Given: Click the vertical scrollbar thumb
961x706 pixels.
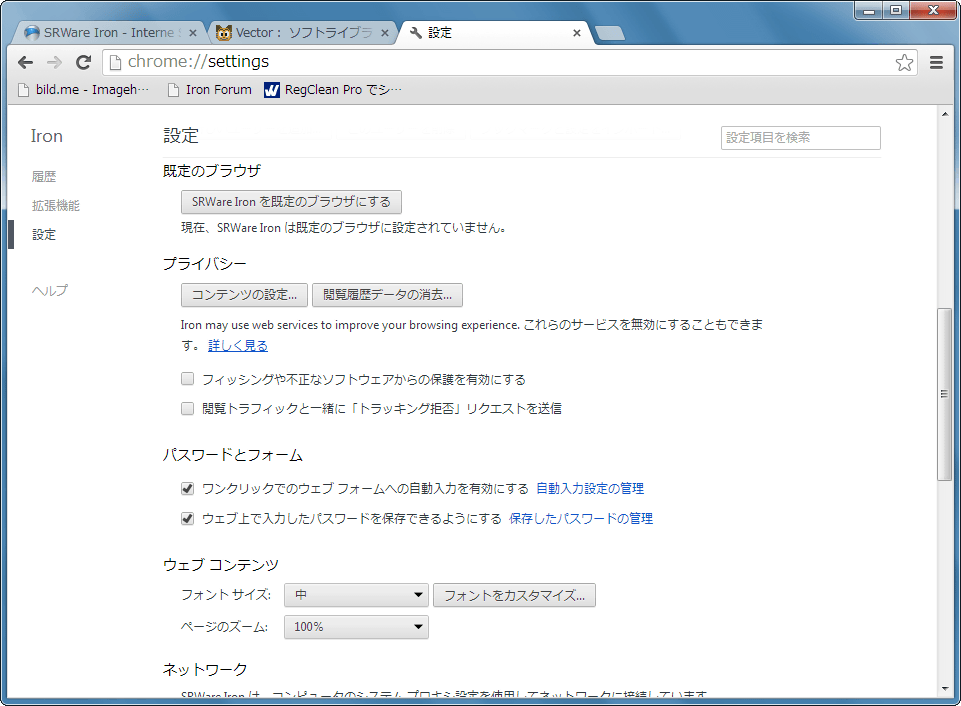Looking at the screenshot, I should 944,394.
